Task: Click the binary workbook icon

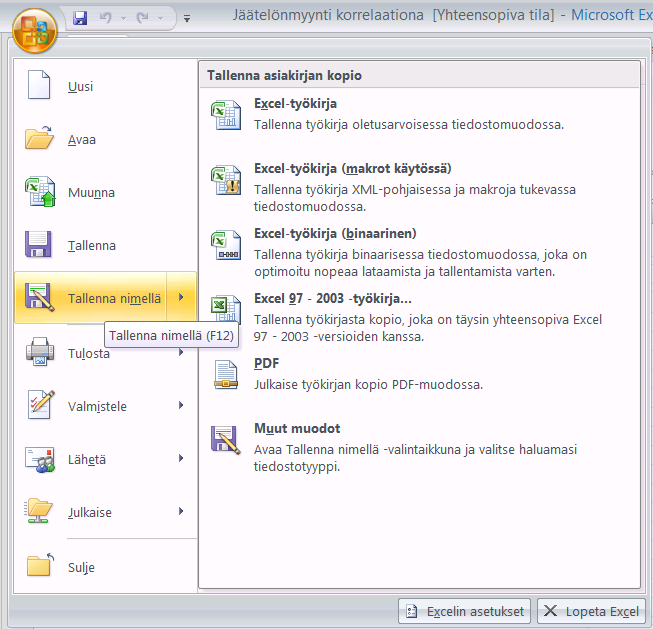Action: [x=226, y=245]
